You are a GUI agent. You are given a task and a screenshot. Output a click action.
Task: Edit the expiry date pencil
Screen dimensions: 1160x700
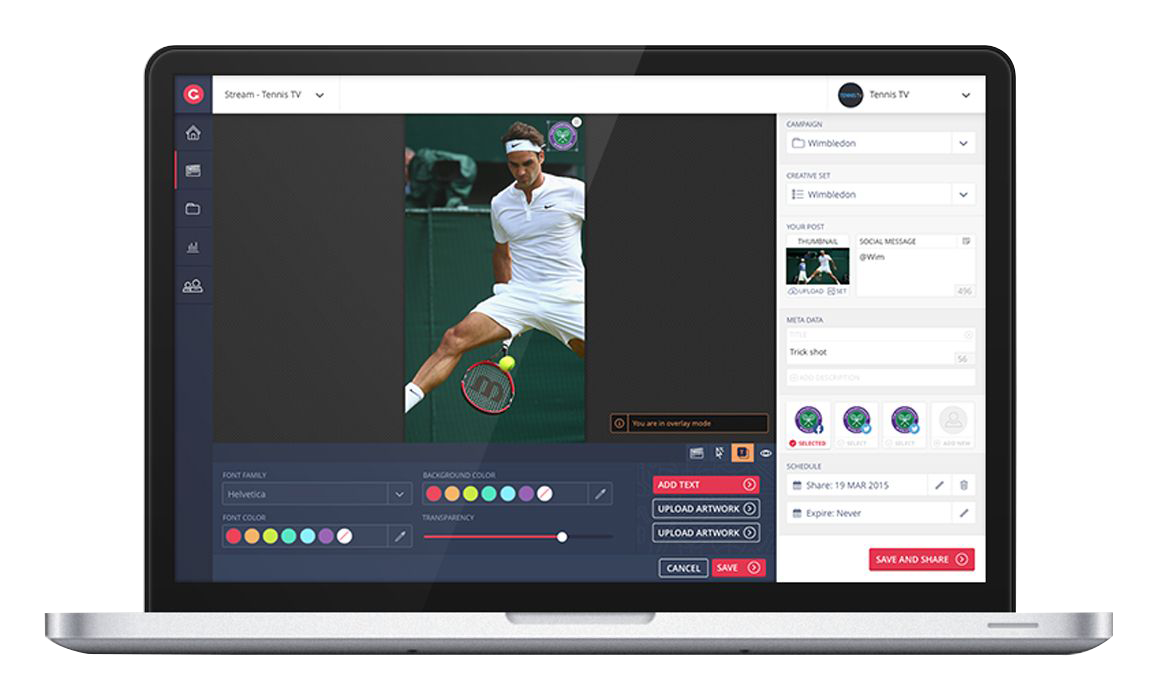(963, 513)
